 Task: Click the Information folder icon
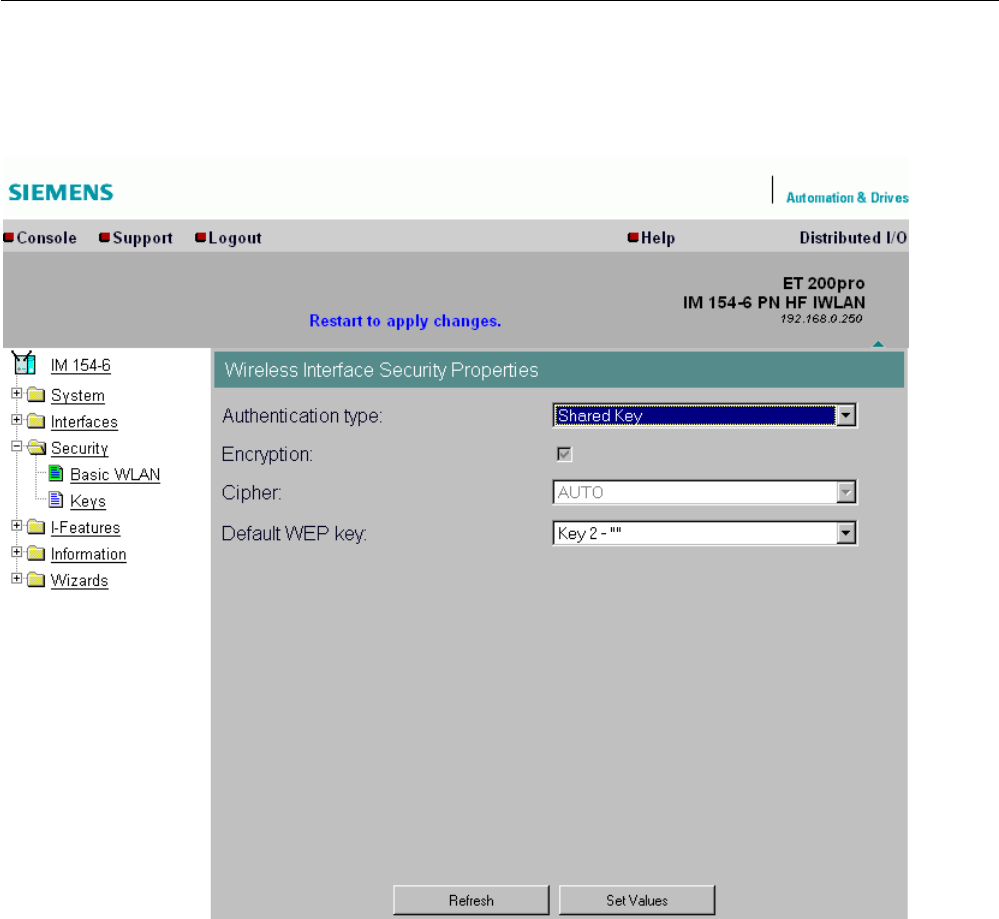(x=36, y=553)
